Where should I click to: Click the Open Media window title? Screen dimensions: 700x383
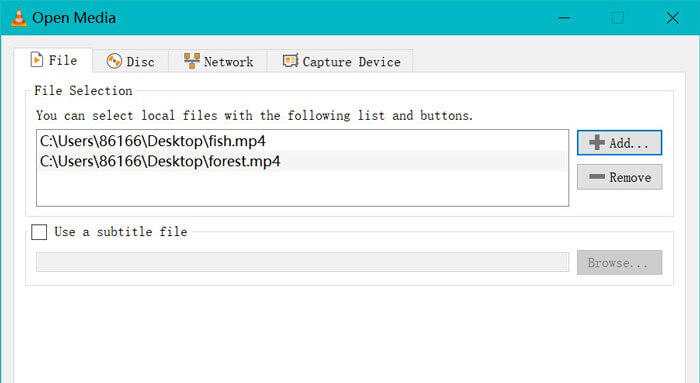pos(74,18)
